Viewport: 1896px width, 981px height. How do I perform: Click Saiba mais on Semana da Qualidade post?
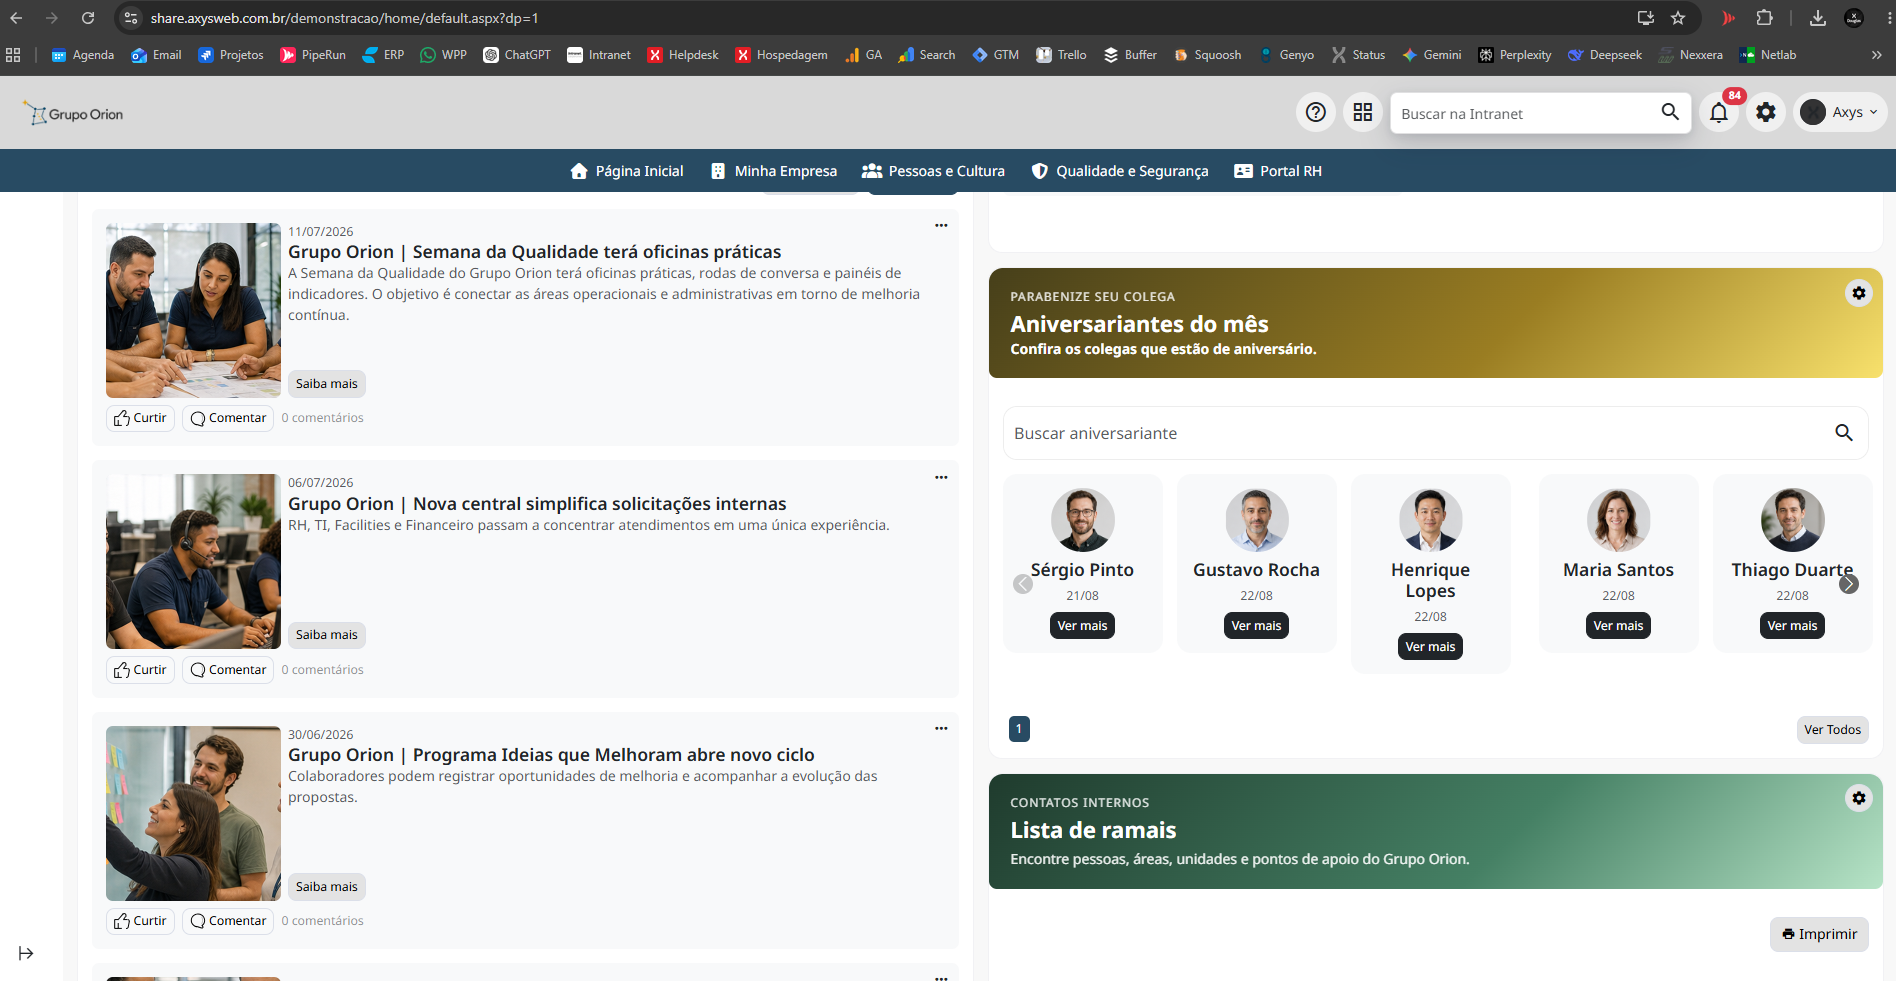tap(326, 384)
